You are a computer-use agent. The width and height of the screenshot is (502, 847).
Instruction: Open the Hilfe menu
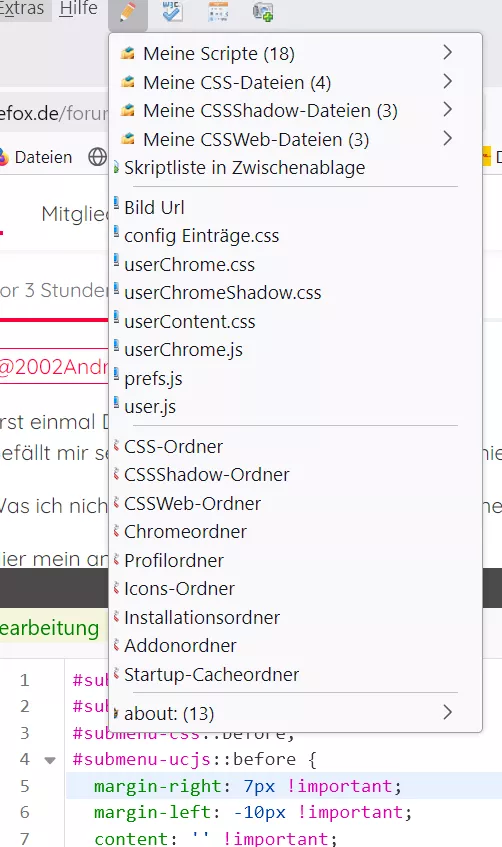(x=78, y=9)
